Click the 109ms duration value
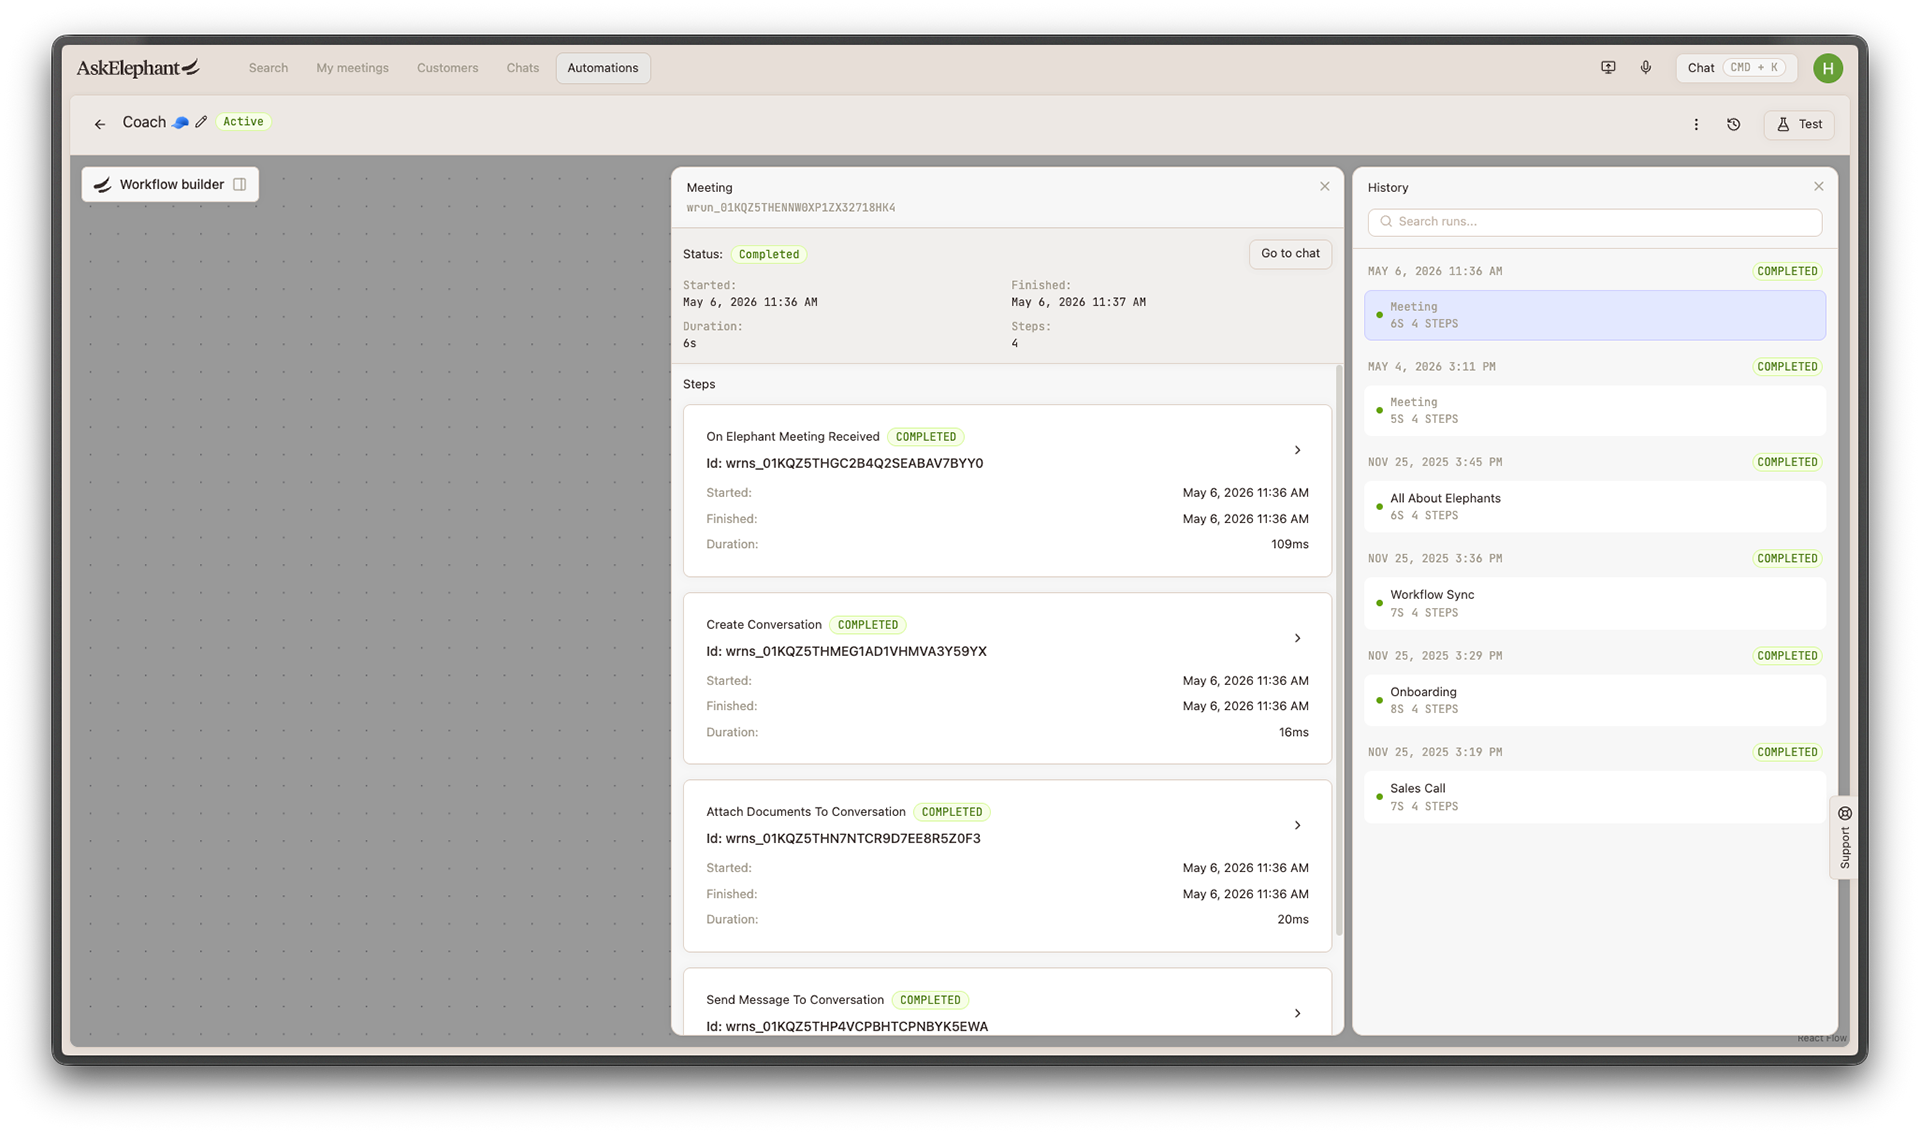1920x1134 pixels. coord(1290,545)
